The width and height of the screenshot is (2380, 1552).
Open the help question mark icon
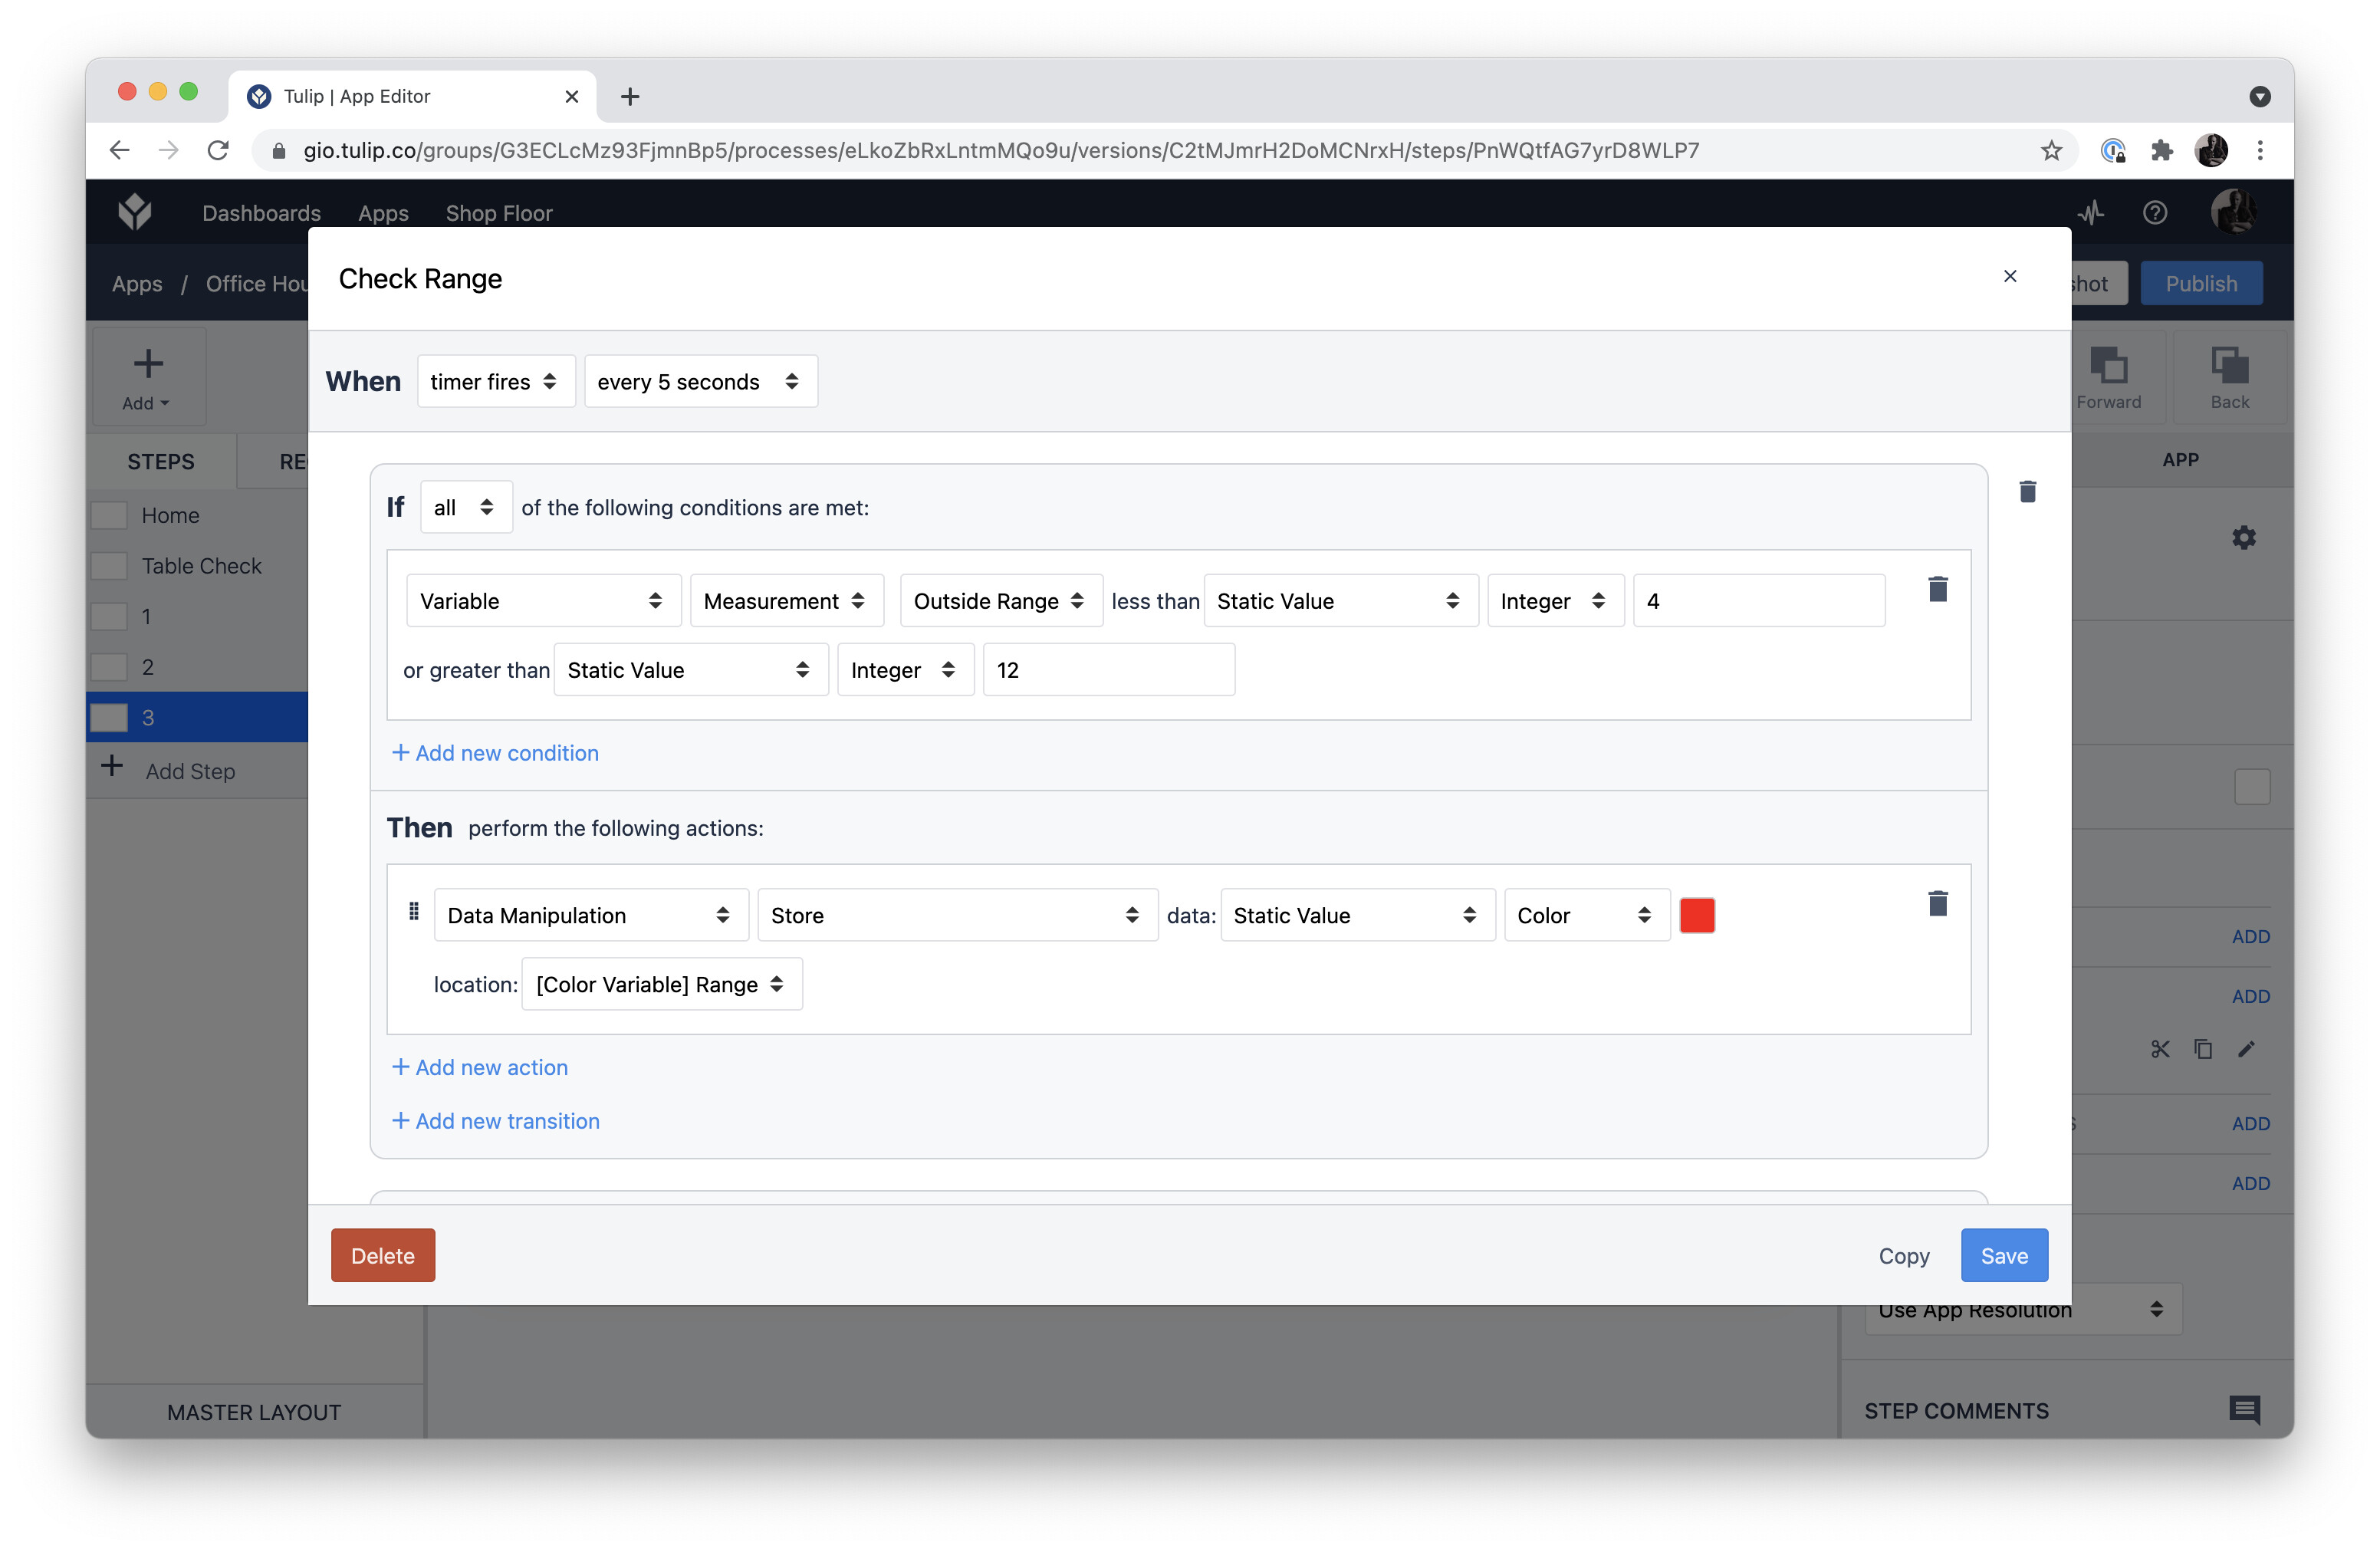(x=2155, y=212)
